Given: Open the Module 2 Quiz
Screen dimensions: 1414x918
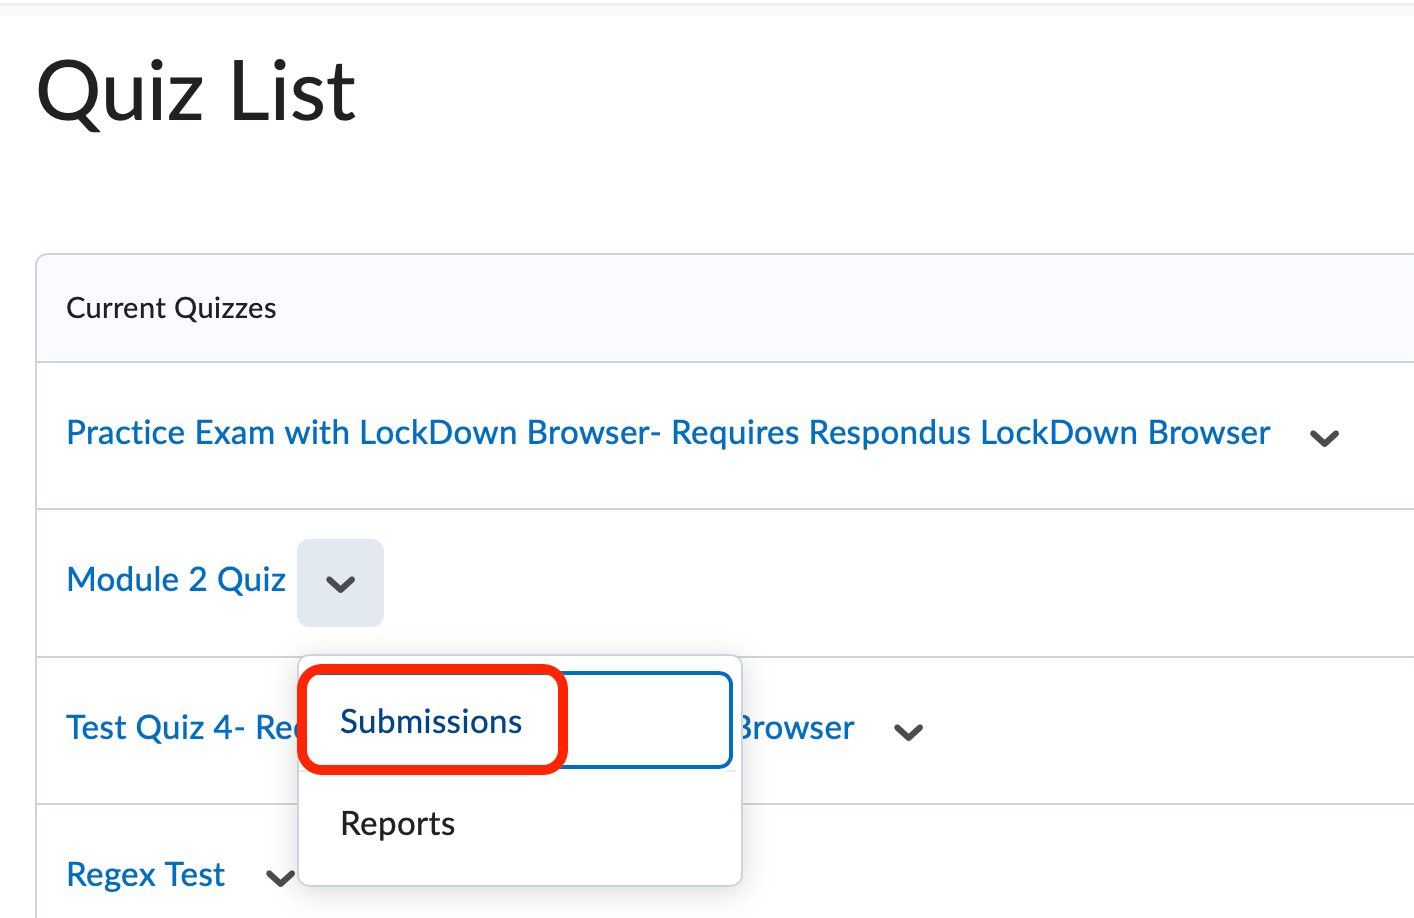Looking at the screenshot, I should tap(176, 579).
